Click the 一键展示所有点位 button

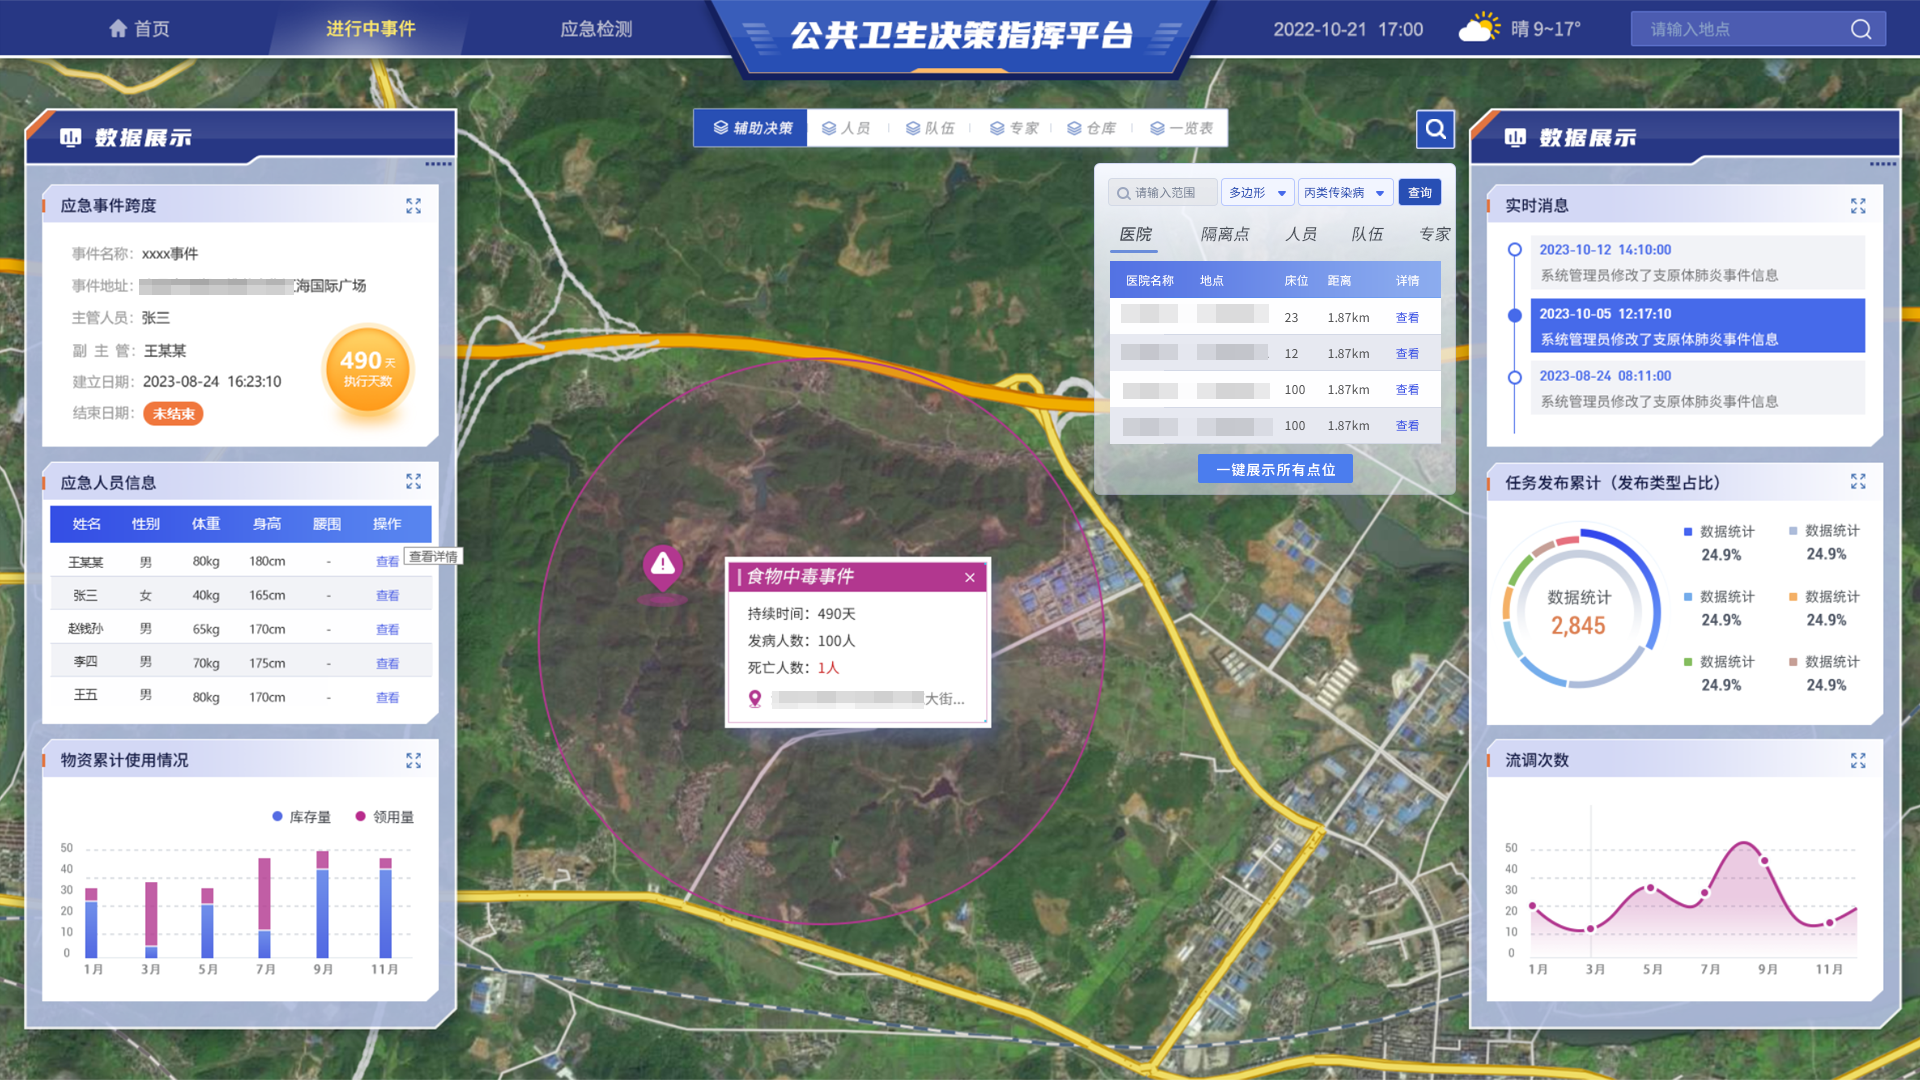1275,469
